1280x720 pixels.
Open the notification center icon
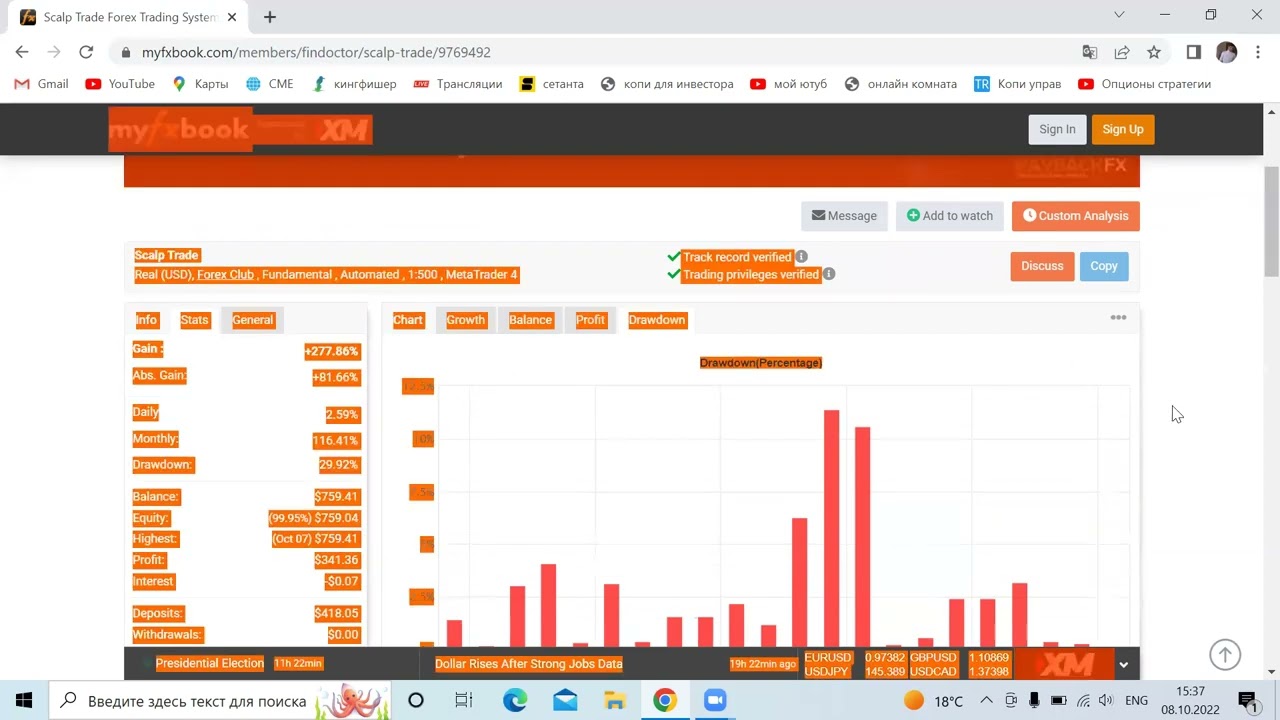click(x=1247, y=700)
